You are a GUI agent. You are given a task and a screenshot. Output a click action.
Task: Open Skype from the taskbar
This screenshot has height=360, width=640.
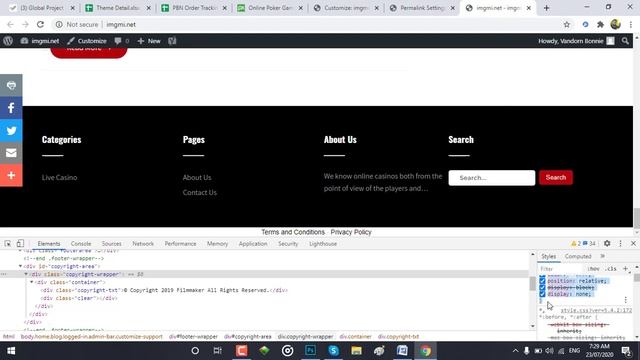point(333,351)
